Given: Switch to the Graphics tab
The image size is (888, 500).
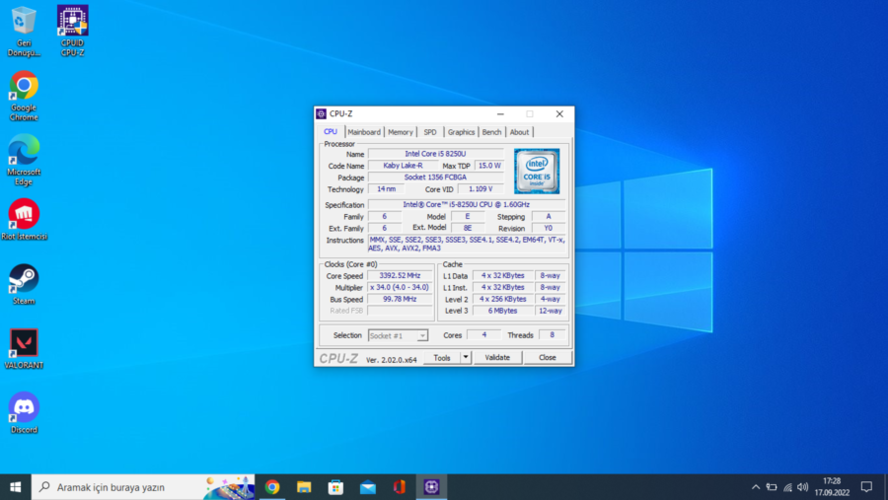Looking at the screenshot, I should [461, 132].
